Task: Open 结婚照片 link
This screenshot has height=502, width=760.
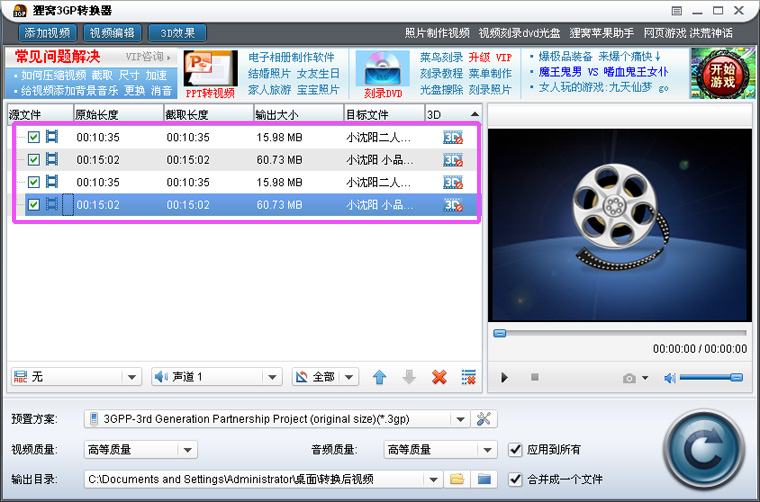Action: click(269, 74)
